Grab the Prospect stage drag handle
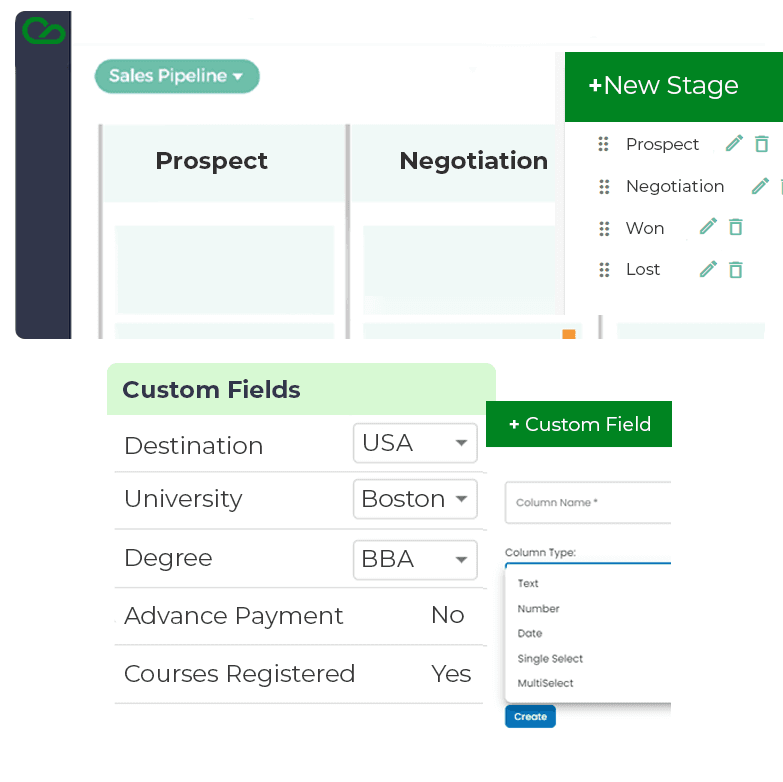The image size is (783, 782). (603, 145)
